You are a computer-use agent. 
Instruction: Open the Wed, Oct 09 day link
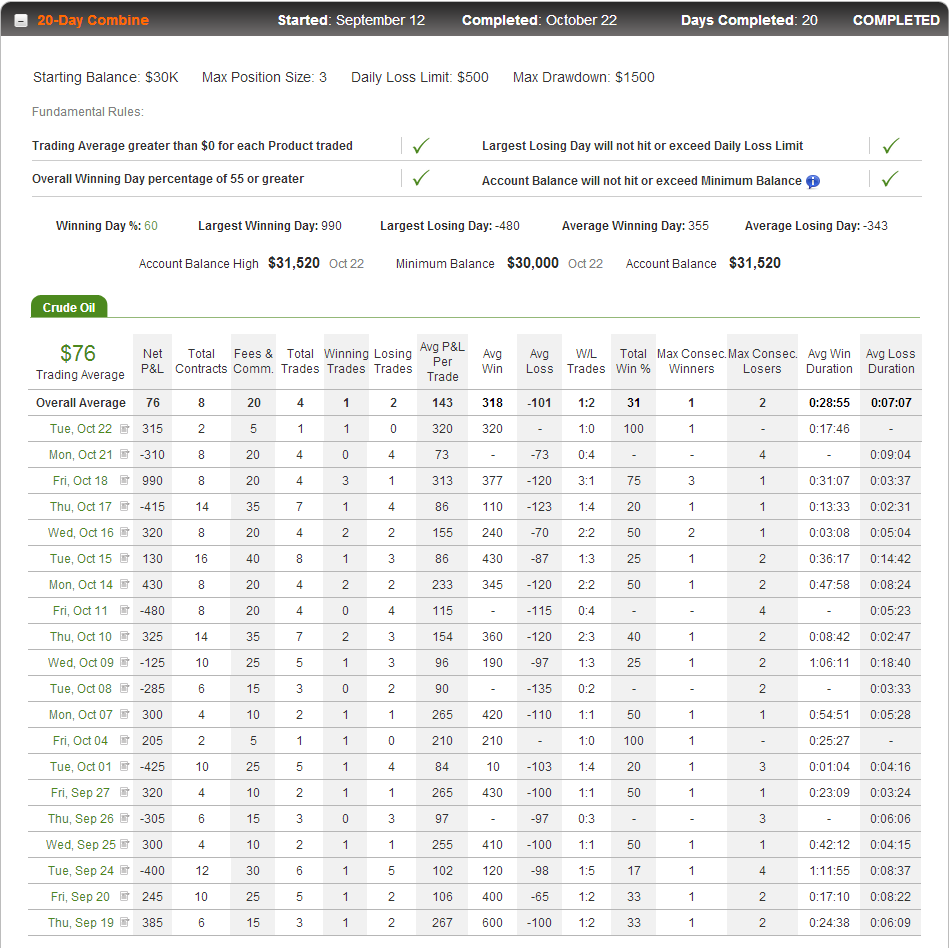point(81,663)
